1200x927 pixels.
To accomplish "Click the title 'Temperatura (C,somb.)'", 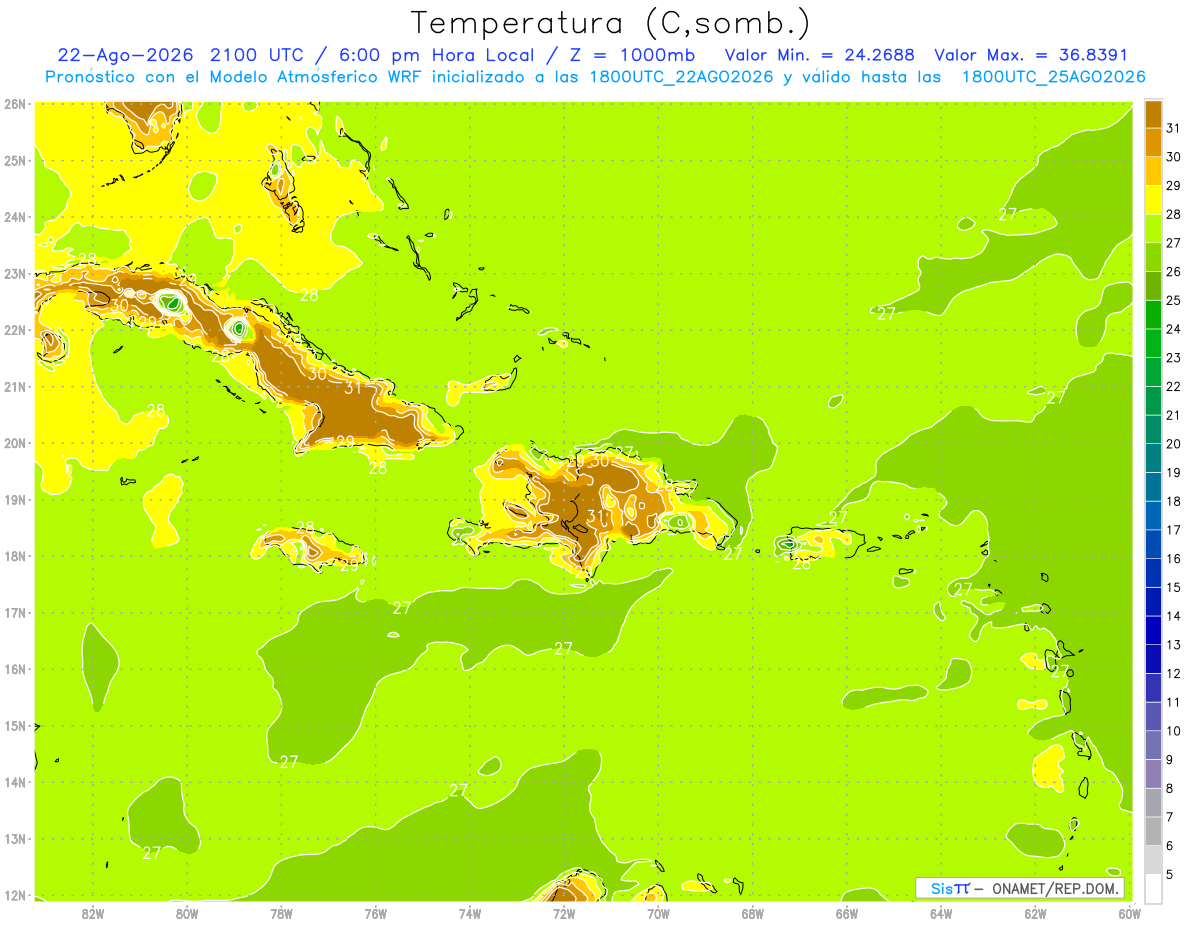I will [611, 23].
